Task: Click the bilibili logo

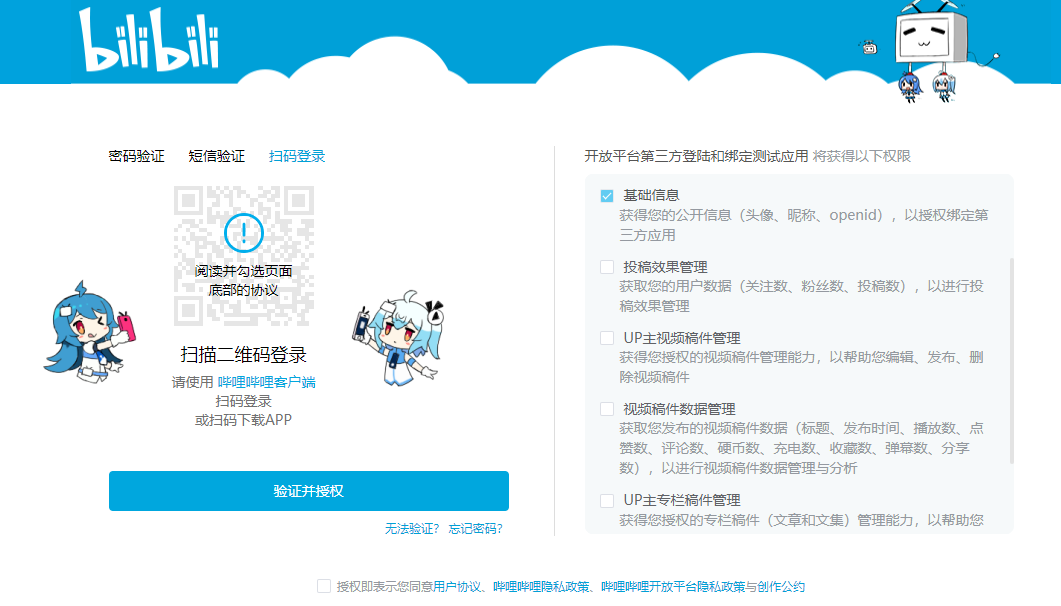Action: (x=150, y=39)
